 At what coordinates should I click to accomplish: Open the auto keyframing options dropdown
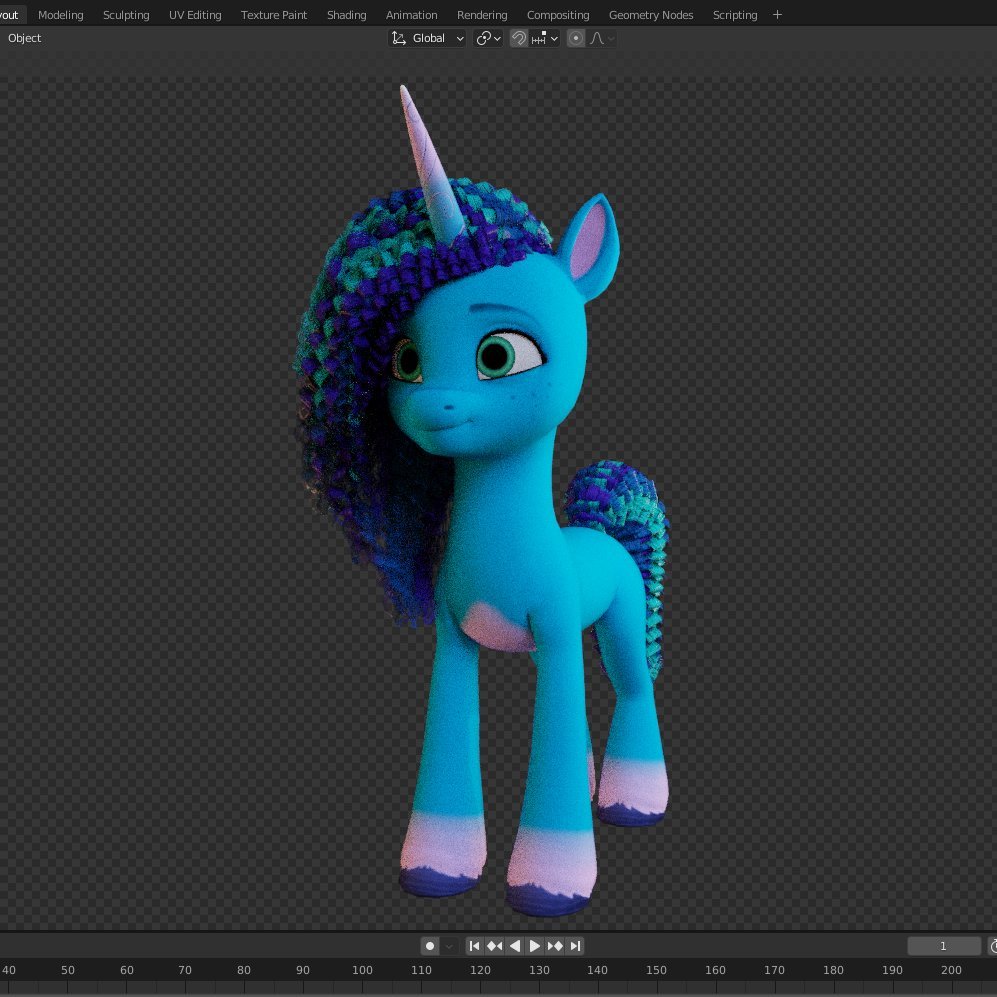click(x=449, y=946)
